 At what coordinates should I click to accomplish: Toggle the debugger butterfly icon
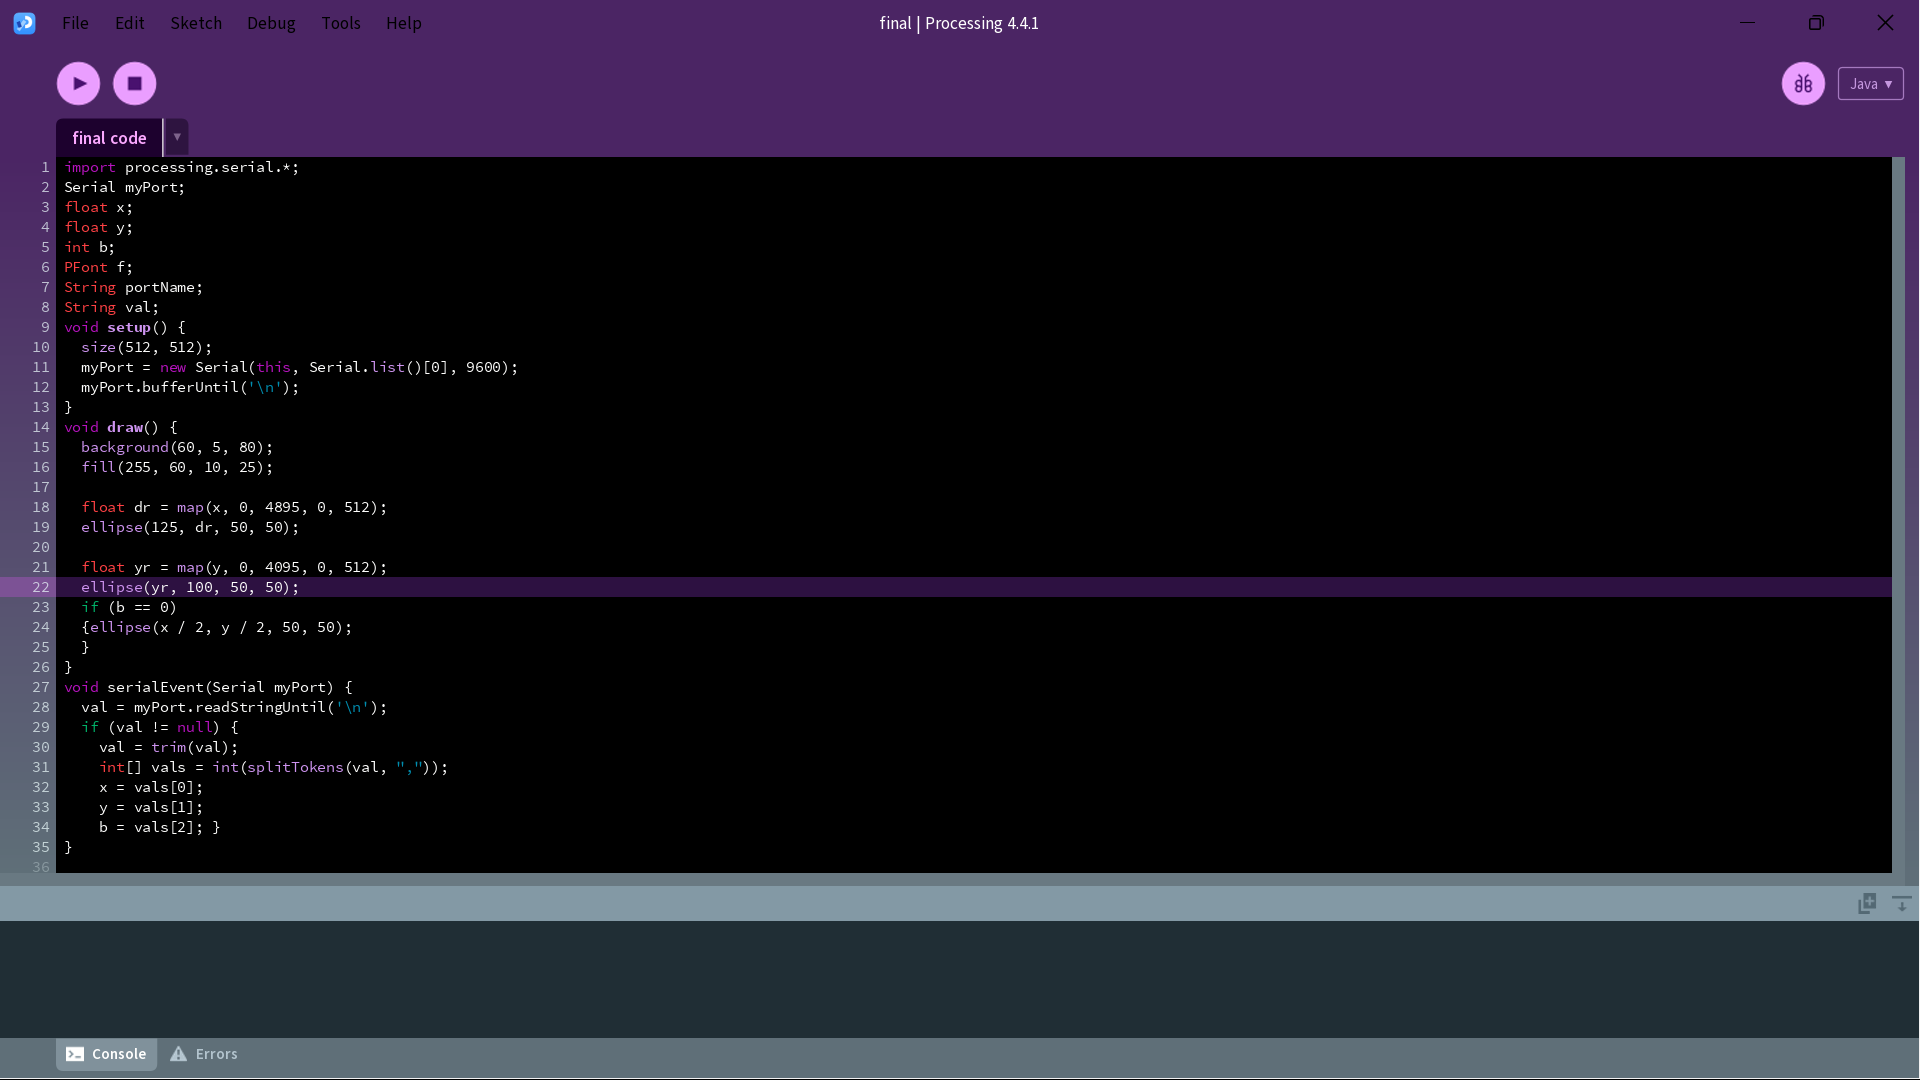[1803, 83]
